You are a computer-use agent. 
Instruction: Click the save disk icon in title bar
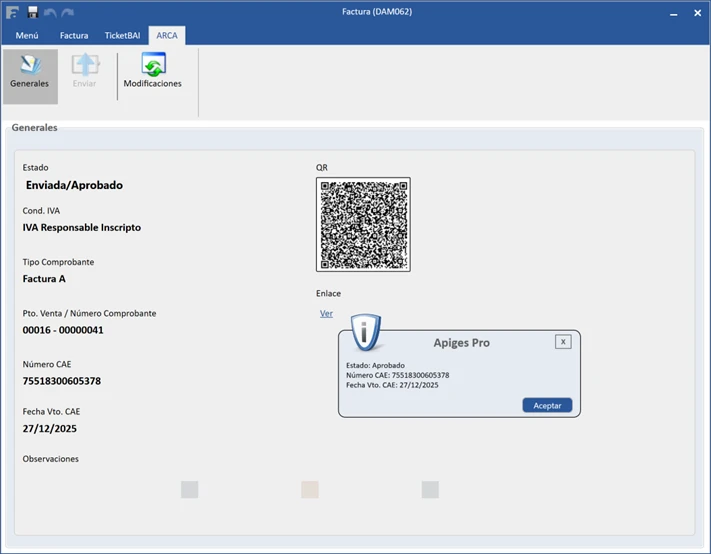tap(32, 11)
